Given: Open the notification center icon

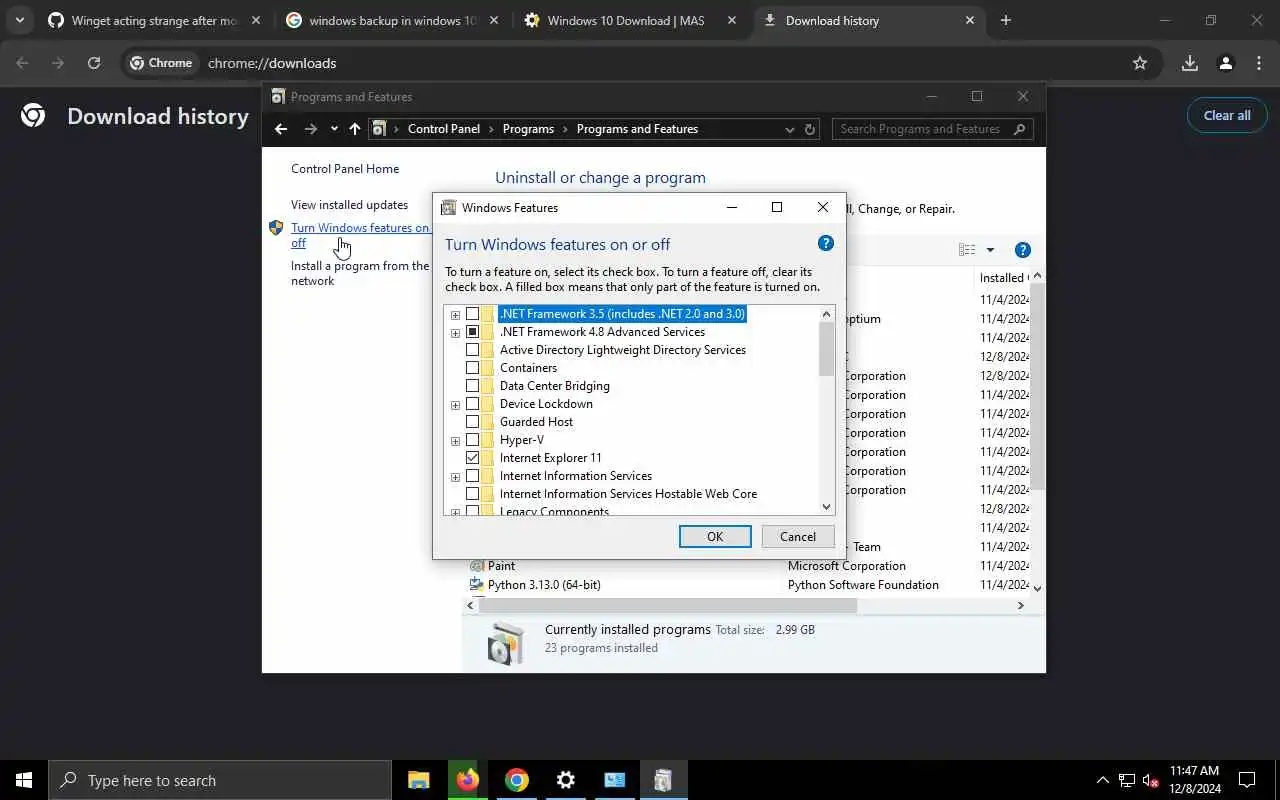Looking at the screenshot, I should click(x=1247, y=780).
